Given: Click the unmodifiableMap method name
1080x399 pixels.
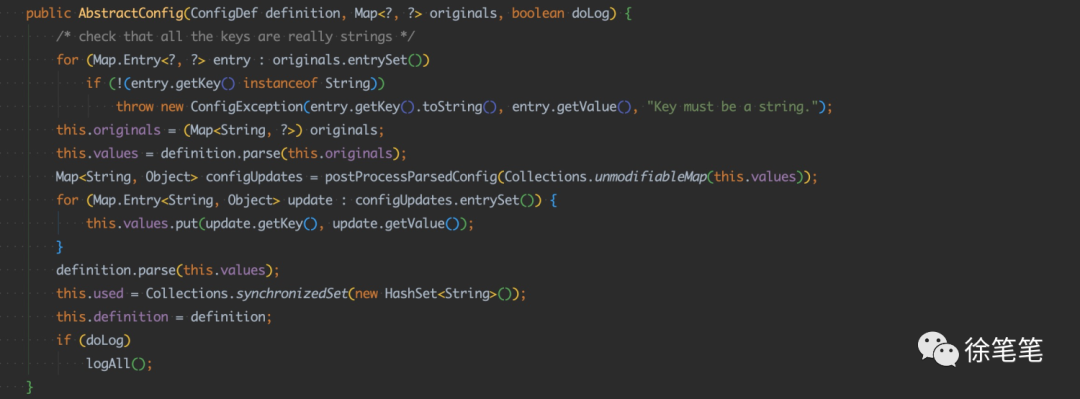Looking at the screenshot, I should (x=649, y=176).
